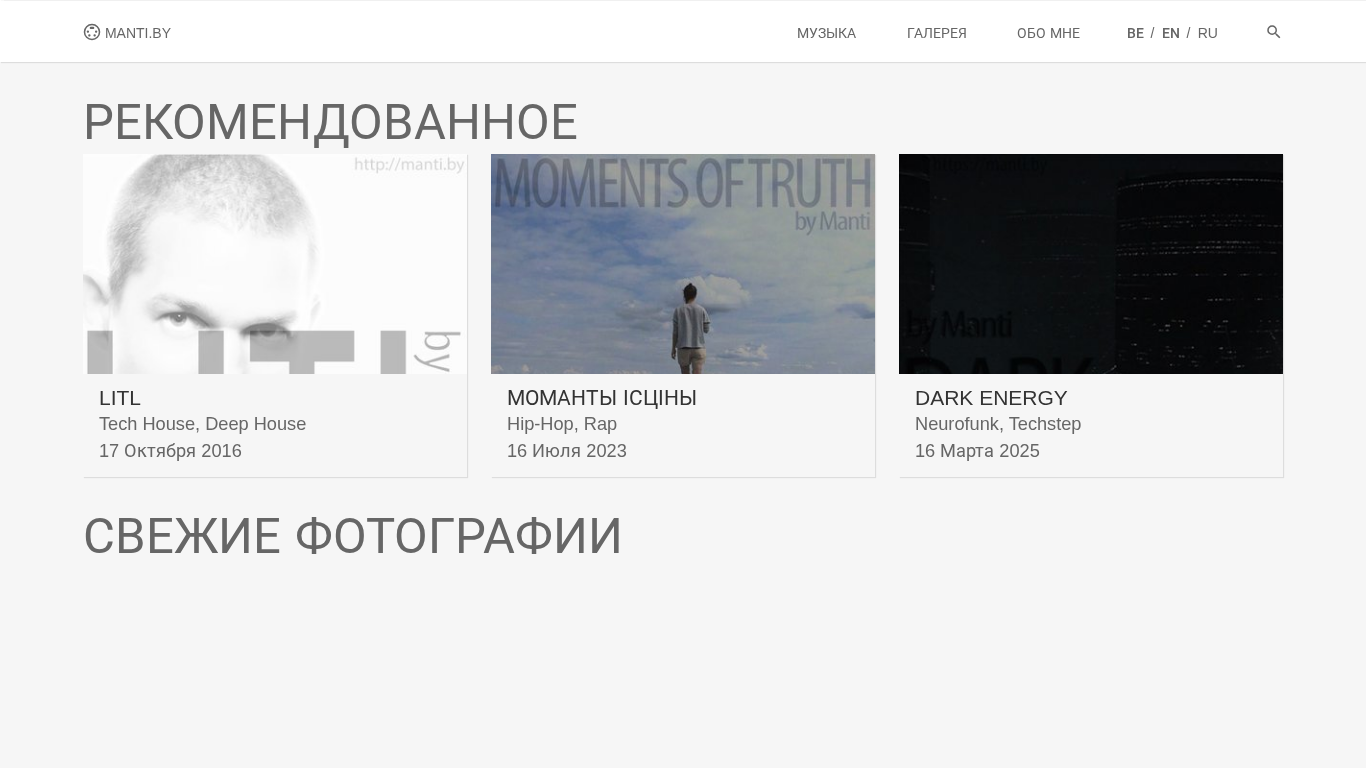
Task: Go to the MANTI.BY home link
Action: 127,32
